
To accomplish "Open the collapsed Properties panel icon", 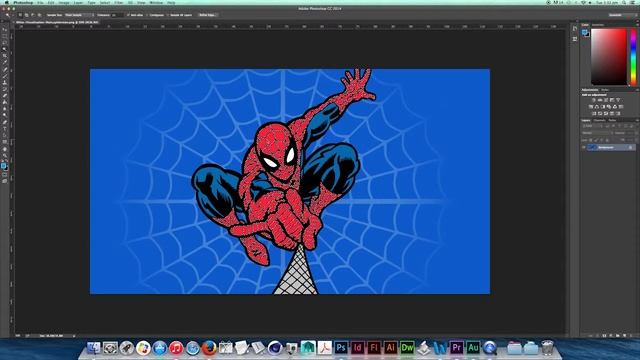I will click(x=575, y=39).
